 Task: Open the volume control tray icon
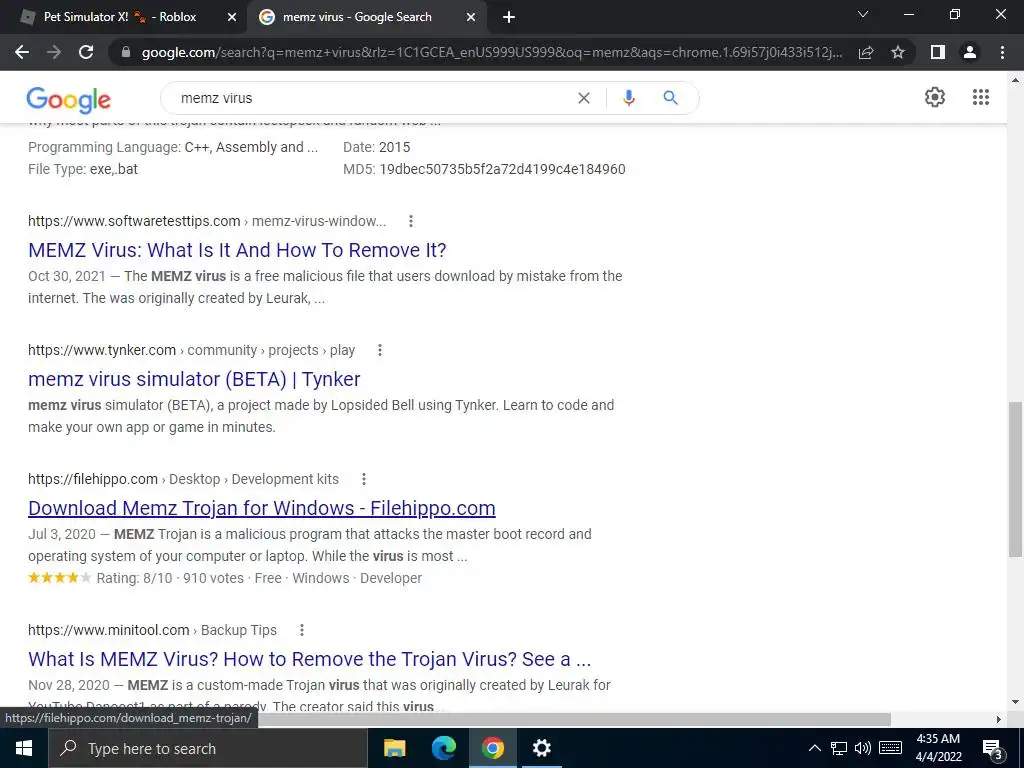tap(863, 748)
